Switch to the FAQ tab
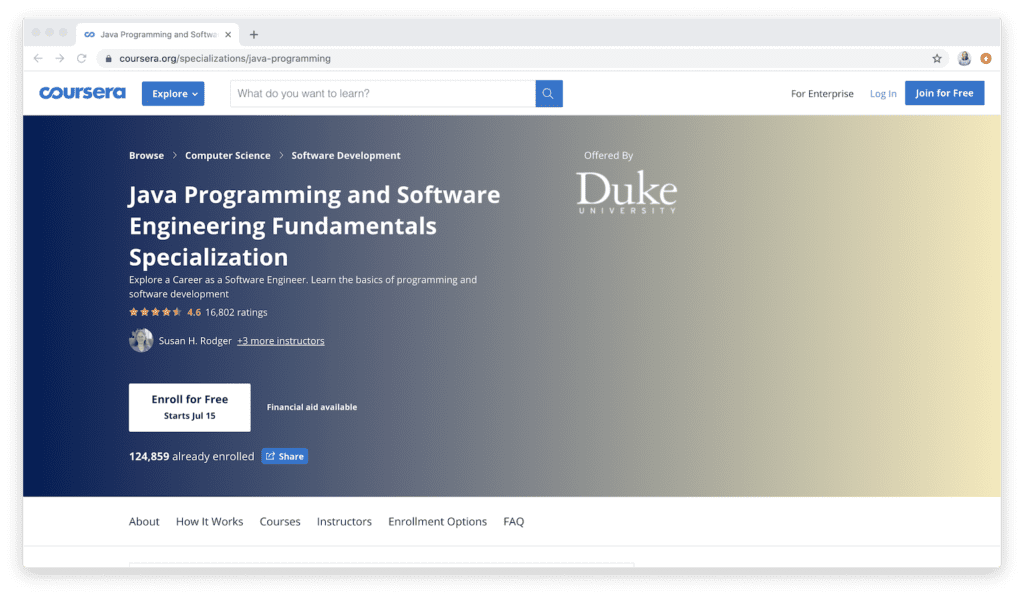Image resolution: width=1024 pixels, height=596 pixels. pos(513,522)
